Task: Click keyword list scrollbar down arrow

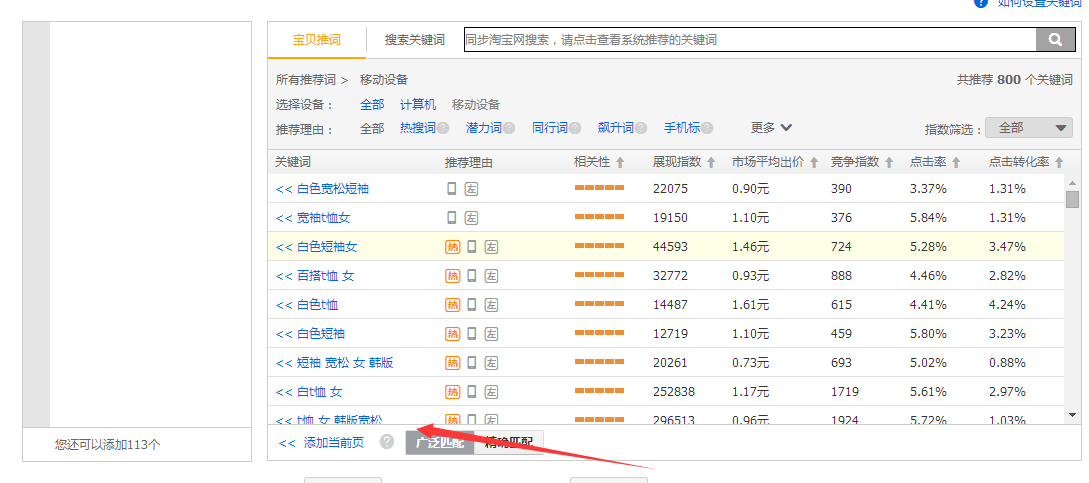Action: tap(1072, 414)
